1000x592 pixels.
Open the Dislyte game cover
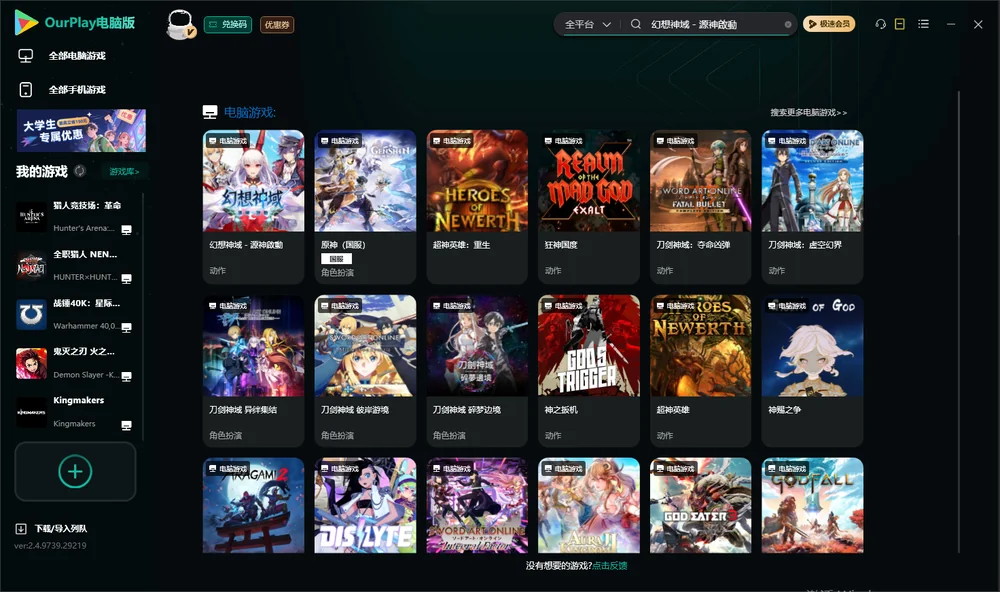coord(365,505)
